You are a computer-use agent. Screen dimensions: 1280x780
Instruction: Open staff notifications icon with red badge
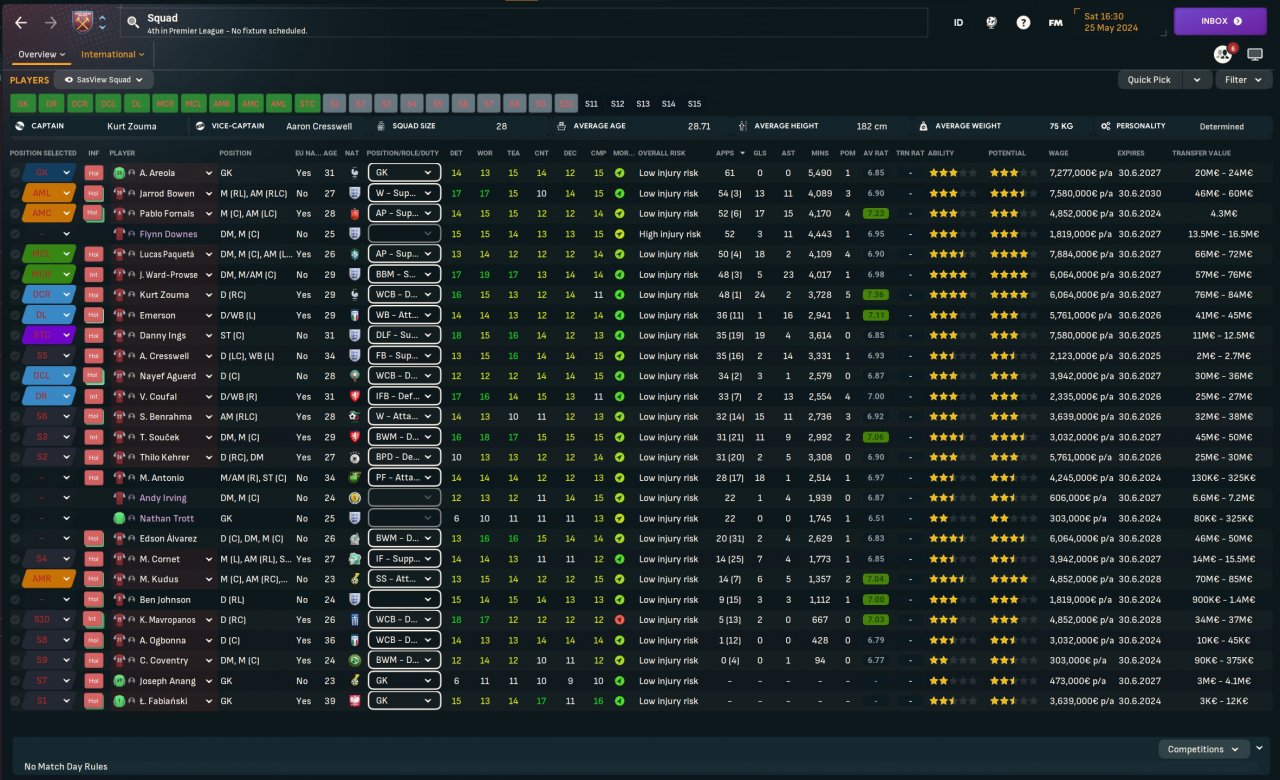(1223, 54)
